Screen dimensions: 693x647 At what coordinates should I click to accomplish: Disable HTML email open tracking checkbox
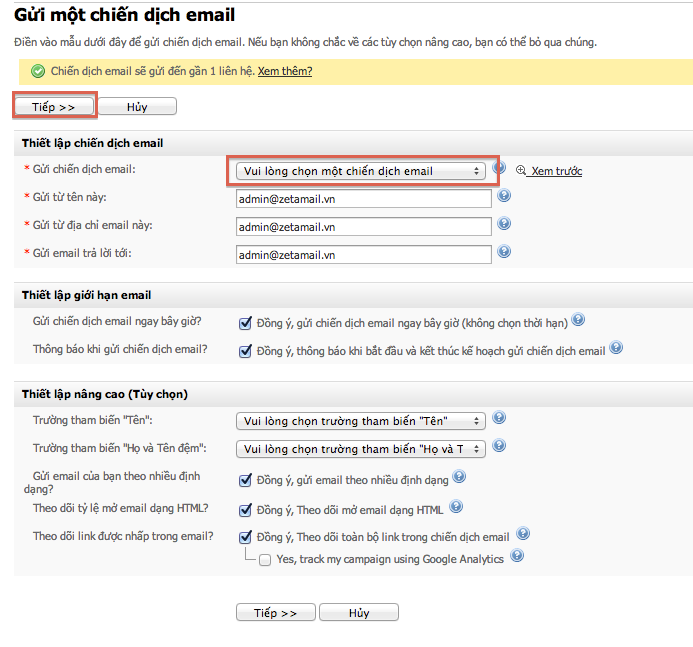click(x=245, y=510)
